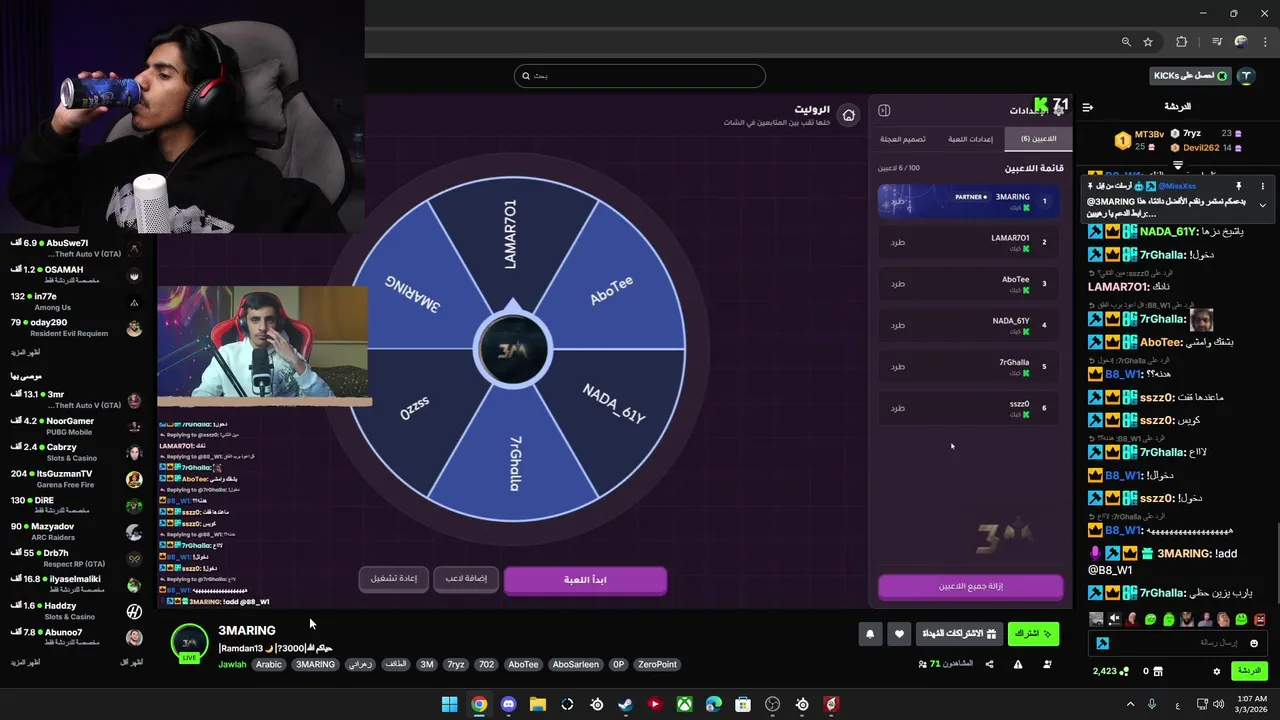Open Chrome from the taskbar
Viewport: 1280px width, 720px height.
(479, 704)
